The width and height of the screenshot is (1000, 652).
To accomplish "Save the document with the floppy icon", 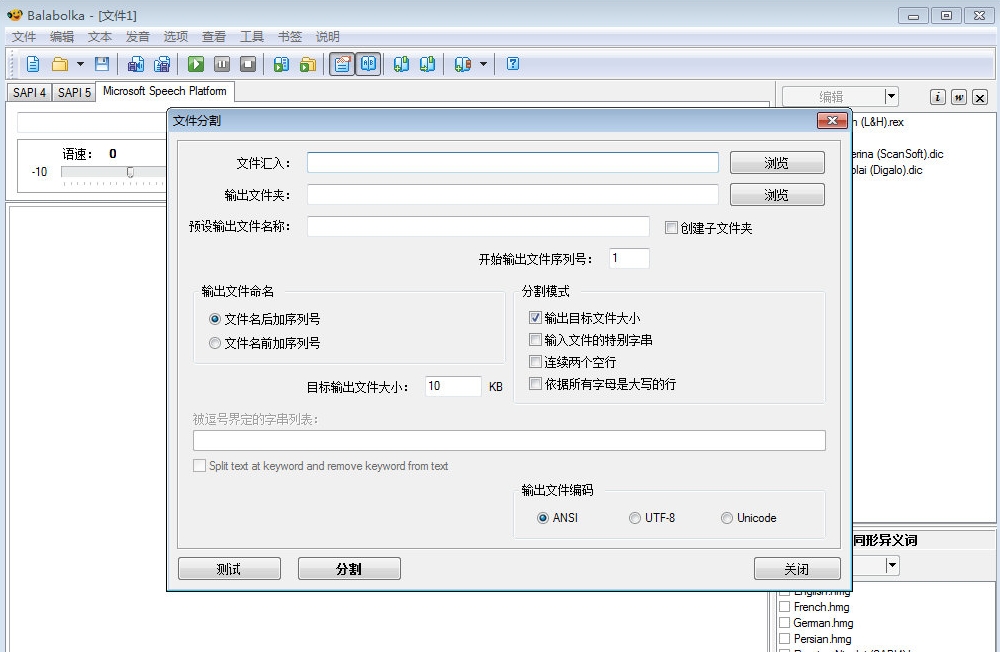I will click(102, 64).
